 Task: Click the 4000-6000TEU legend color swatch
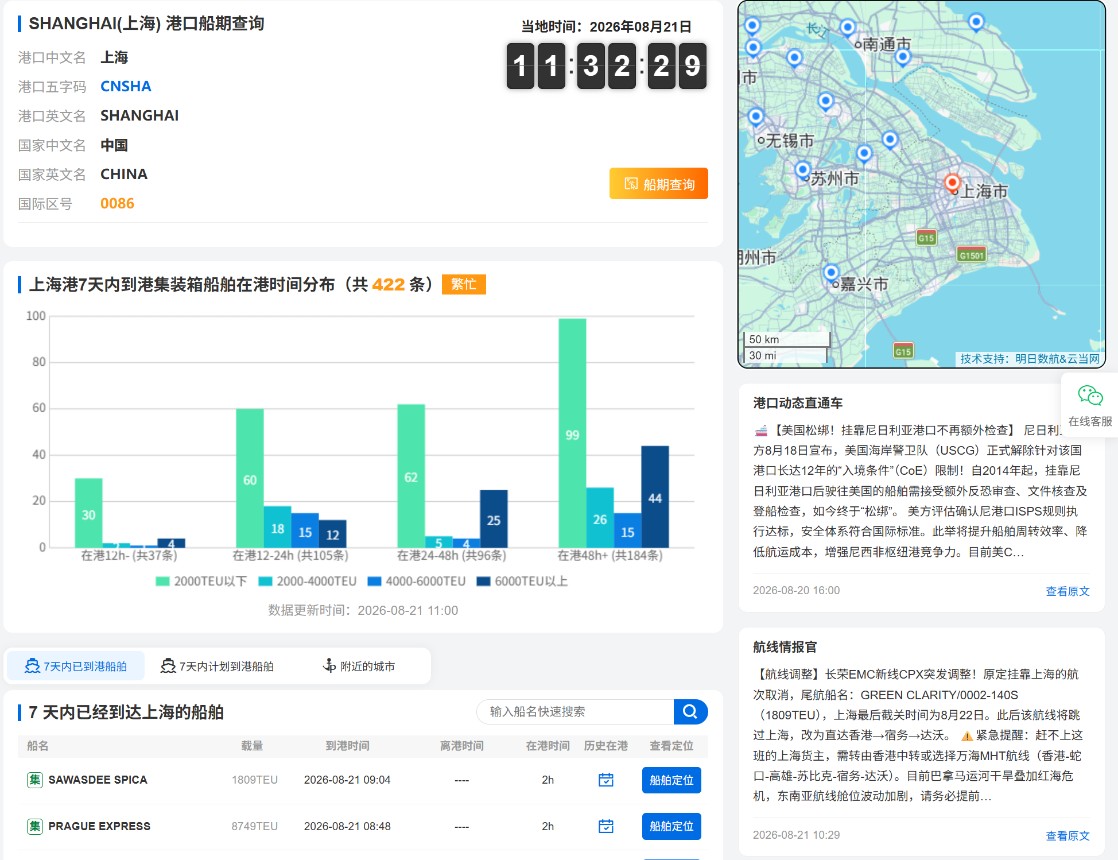click(374, 581)
